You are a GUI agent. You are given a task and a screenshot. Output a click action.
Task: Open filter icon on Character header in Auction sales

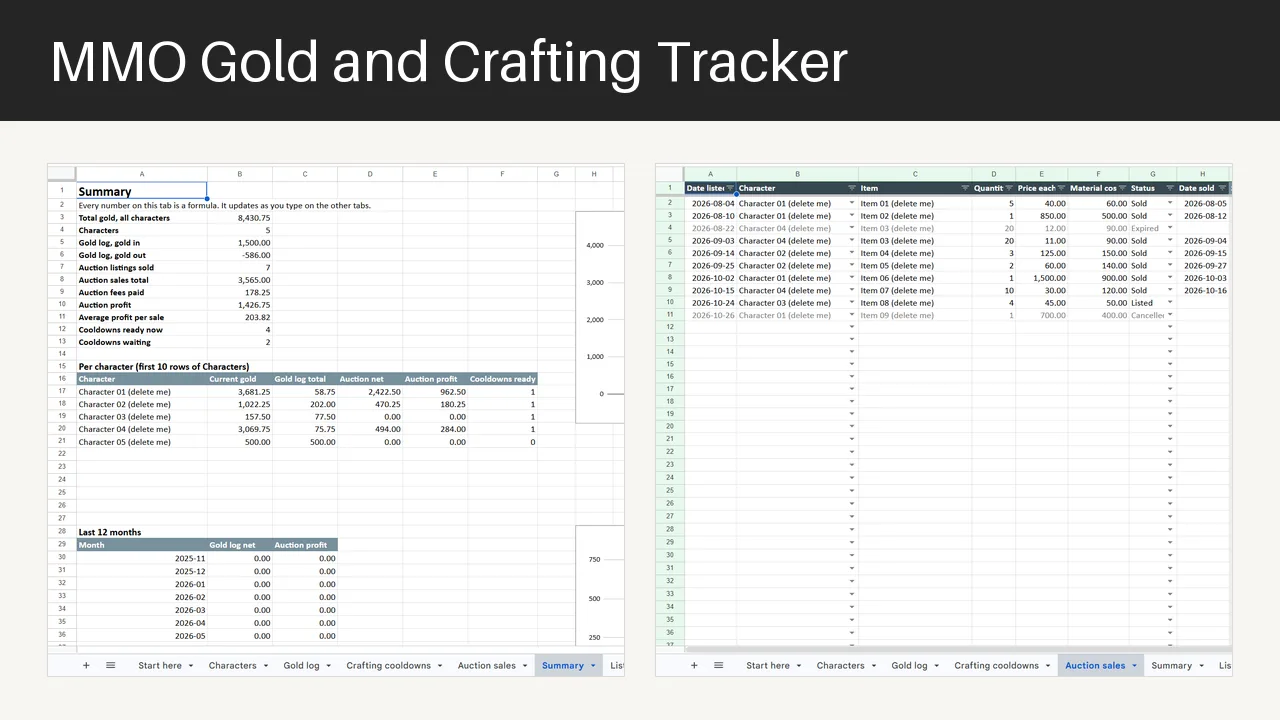pos(852,188)
